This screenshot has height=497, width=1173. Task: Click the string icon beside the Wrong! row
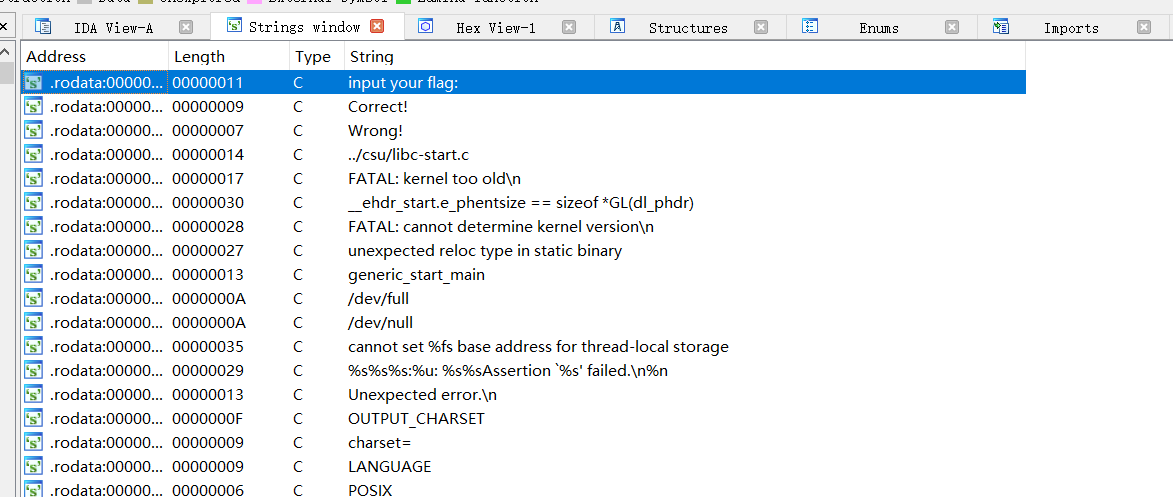point(33,130)
